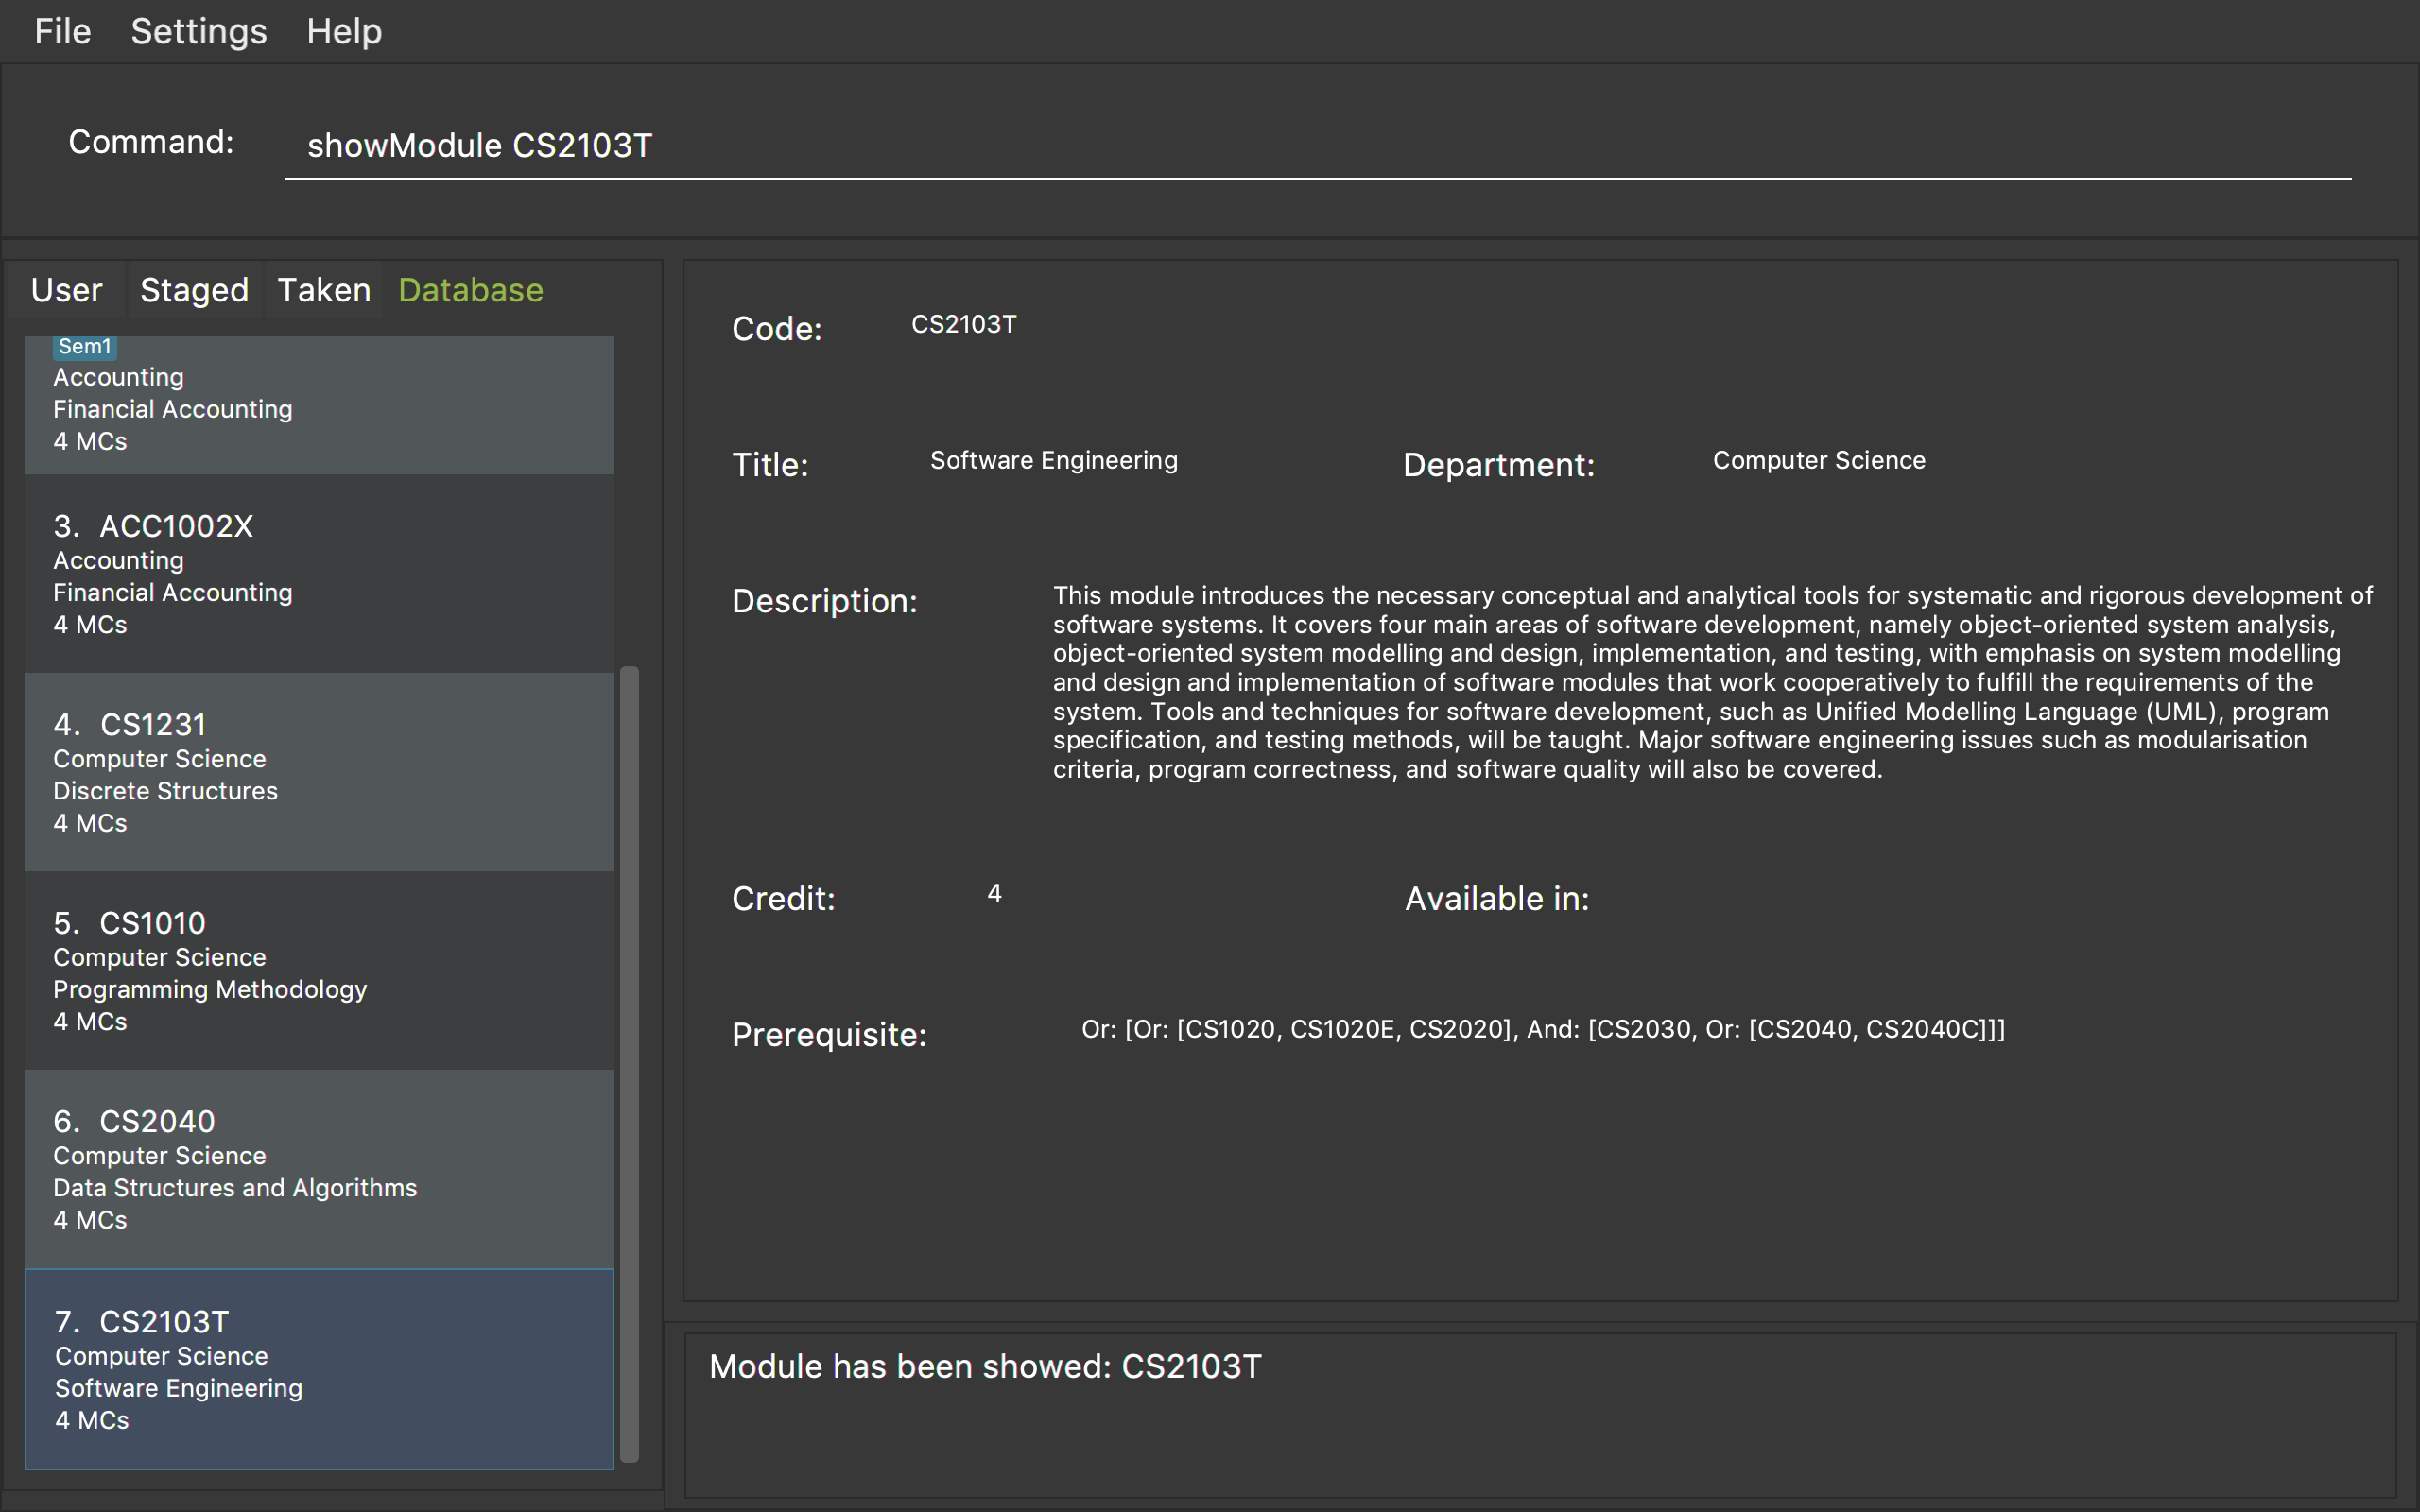This screenshot has height=1512, width=2420.
Task: Click Computer Science under CS1231
Action: coord(160,759)
